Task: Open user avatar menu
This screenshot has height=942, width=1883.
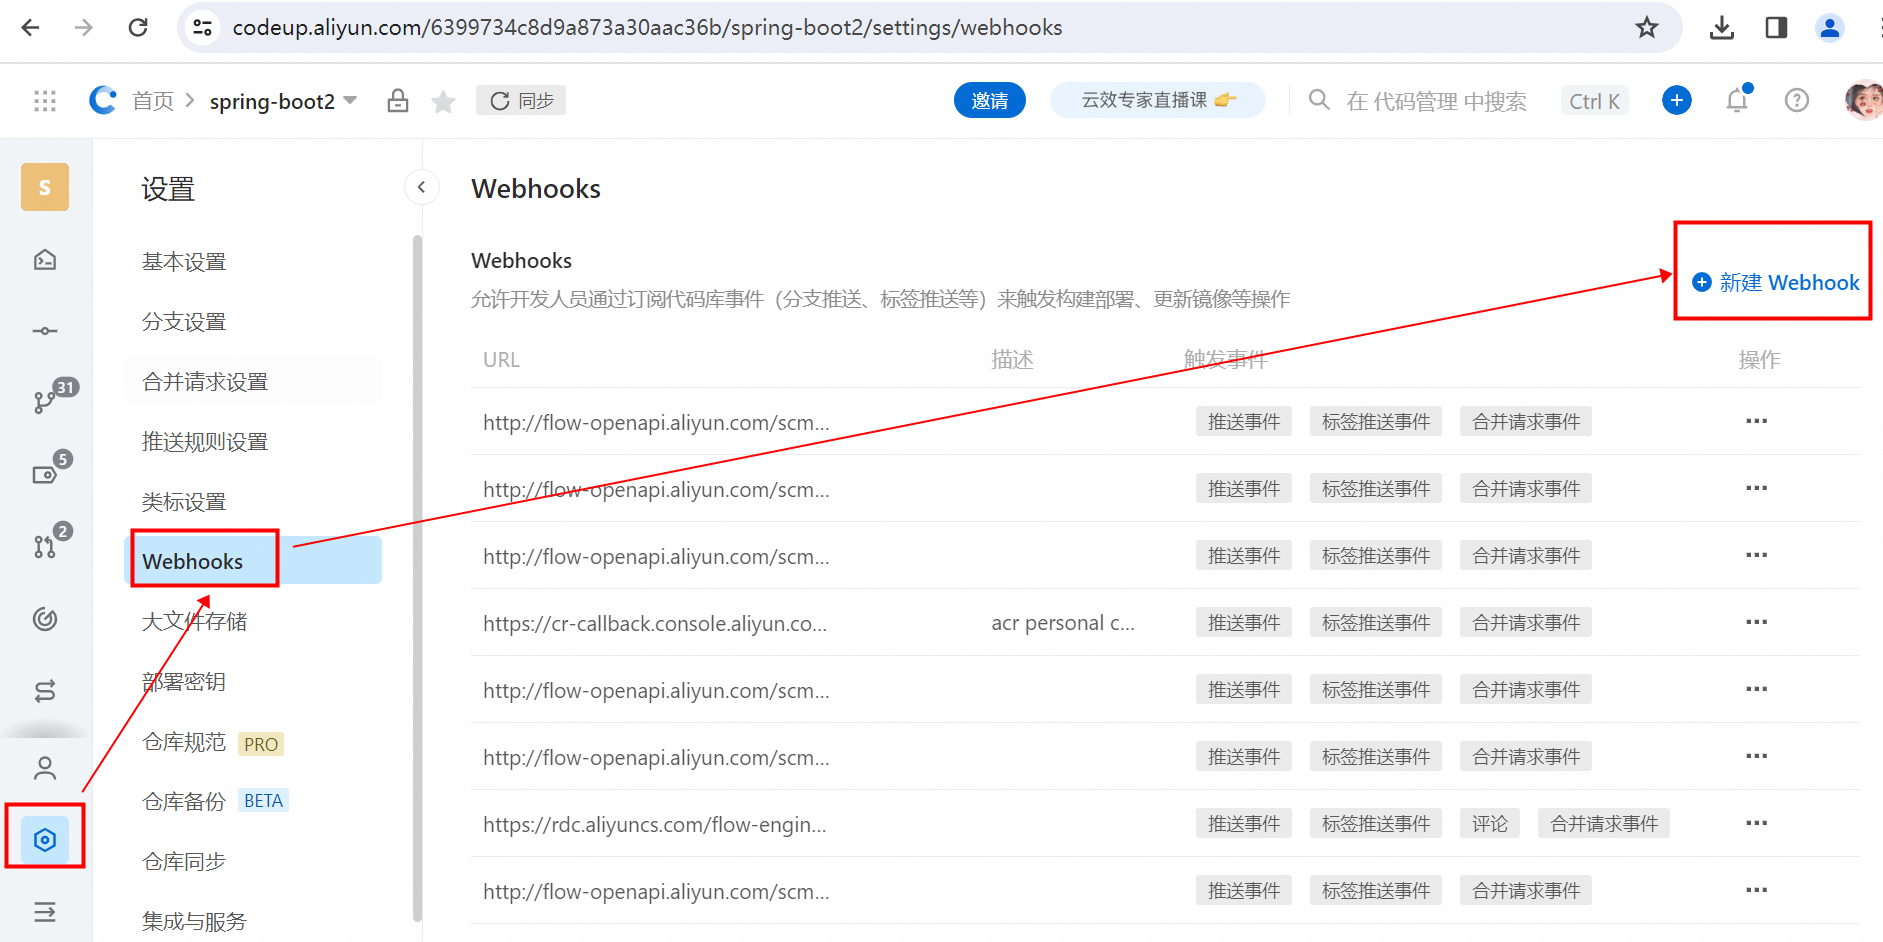Action: (x=1864, y=100)
